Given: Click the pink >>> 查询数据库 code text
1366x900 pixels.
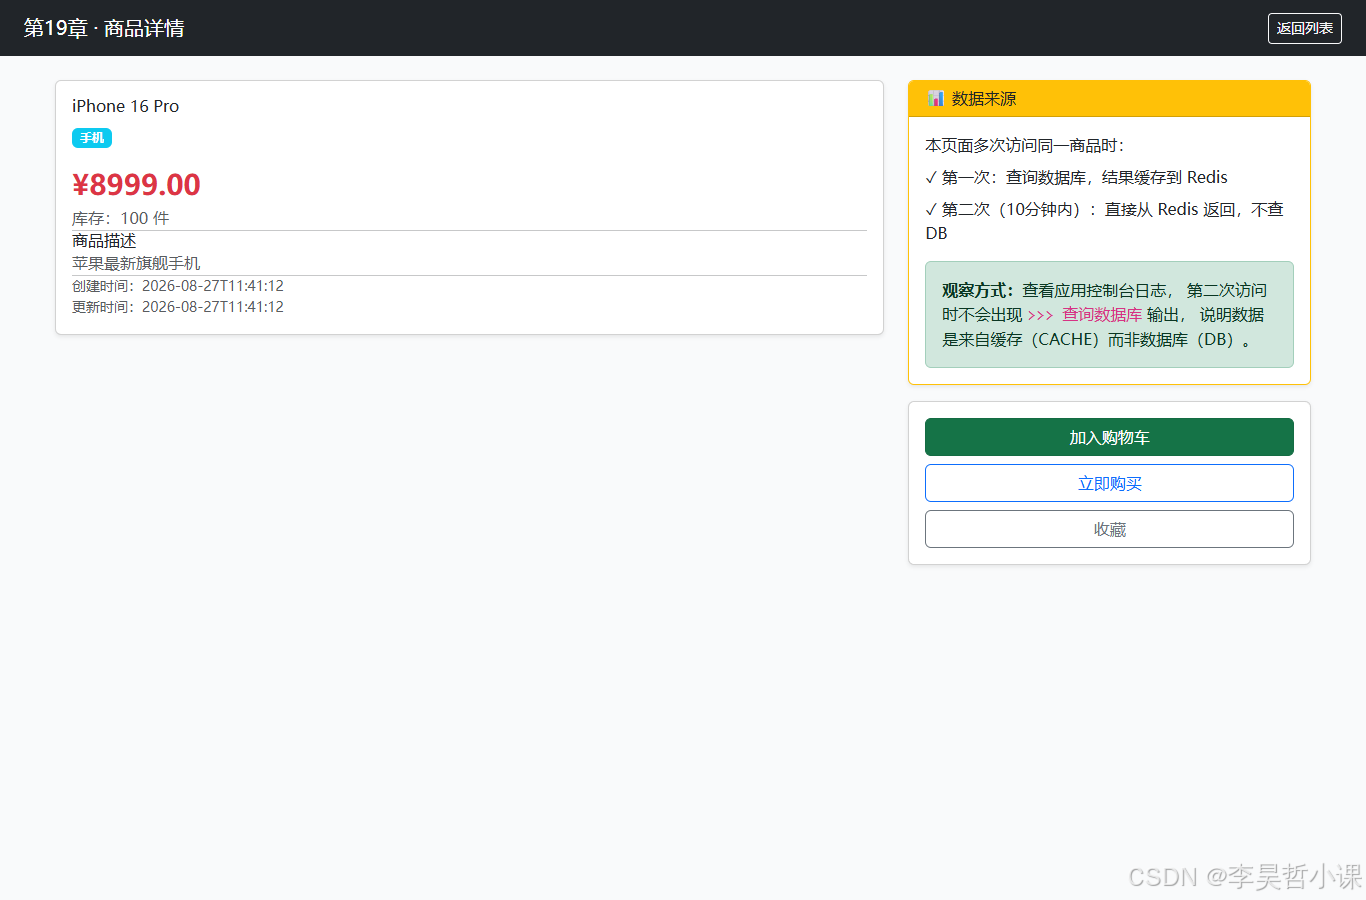Looking at the screenshot, I should coord(1085,315).
